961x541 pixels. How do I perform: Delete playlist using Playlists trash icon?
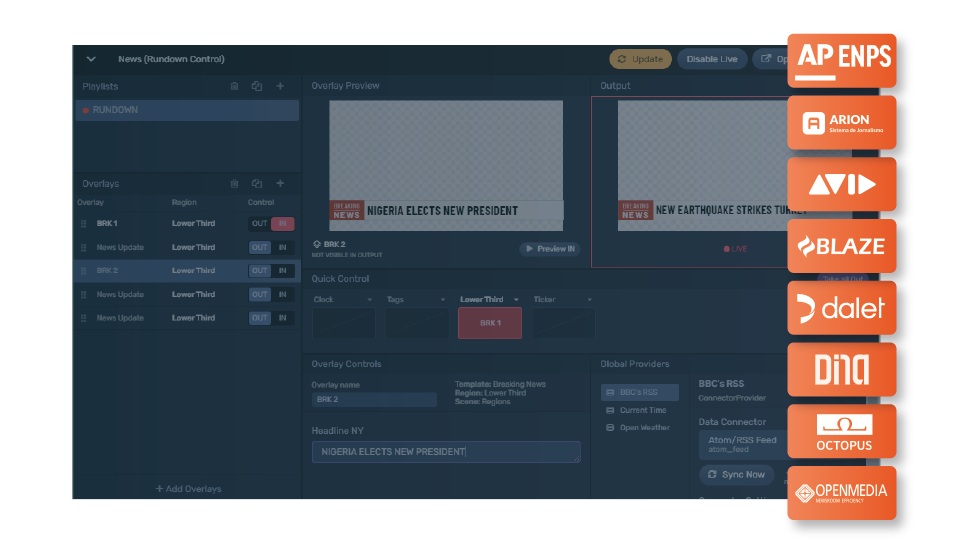click(x=234, y=87)
